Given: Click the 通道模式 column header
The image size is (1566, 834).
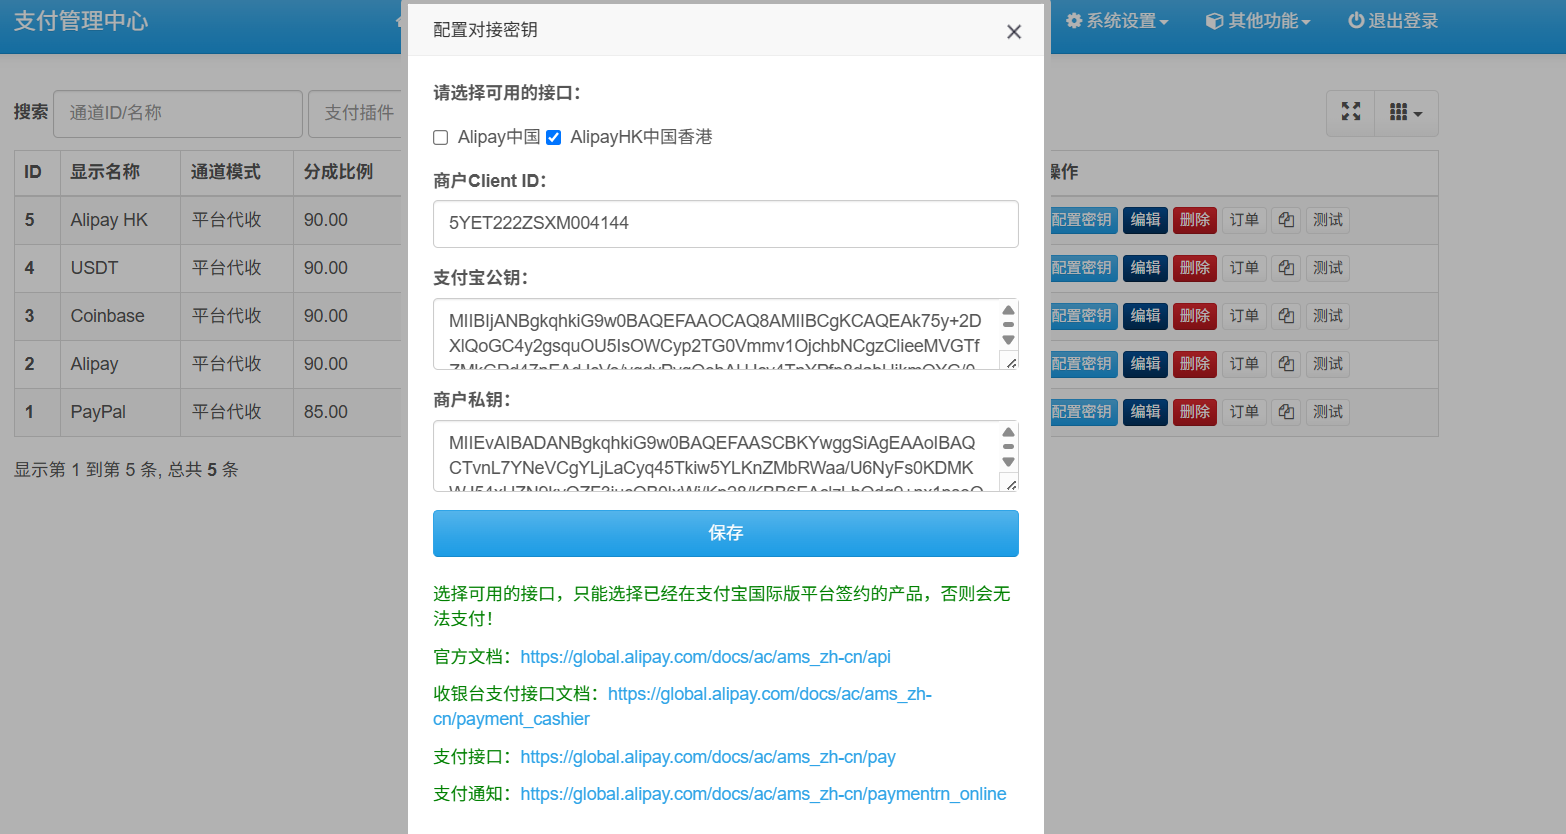Looking at the screenshot, I should pos(237,172).
